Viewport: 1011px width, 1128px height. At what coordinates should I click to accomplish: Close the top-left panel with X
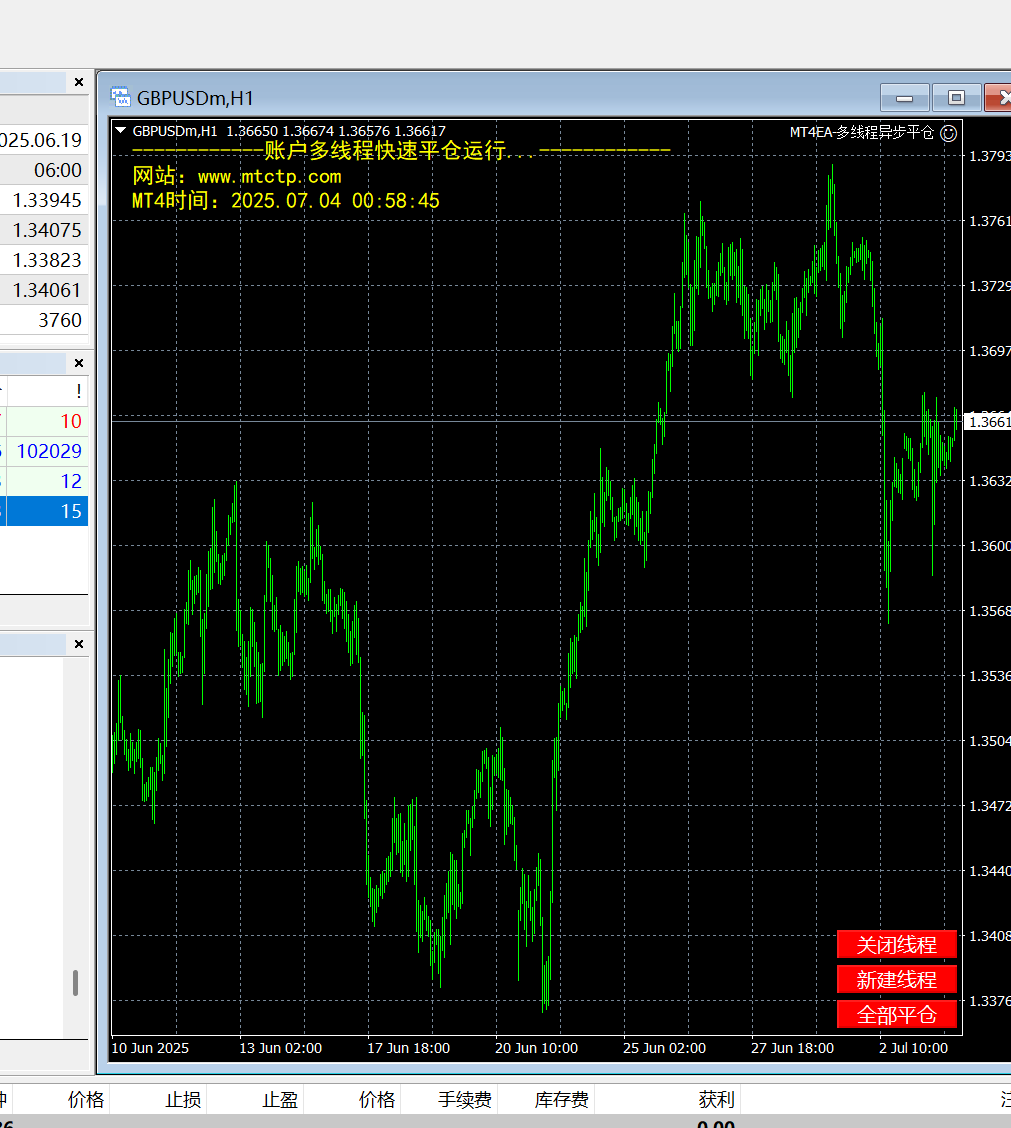pos(79,82)
